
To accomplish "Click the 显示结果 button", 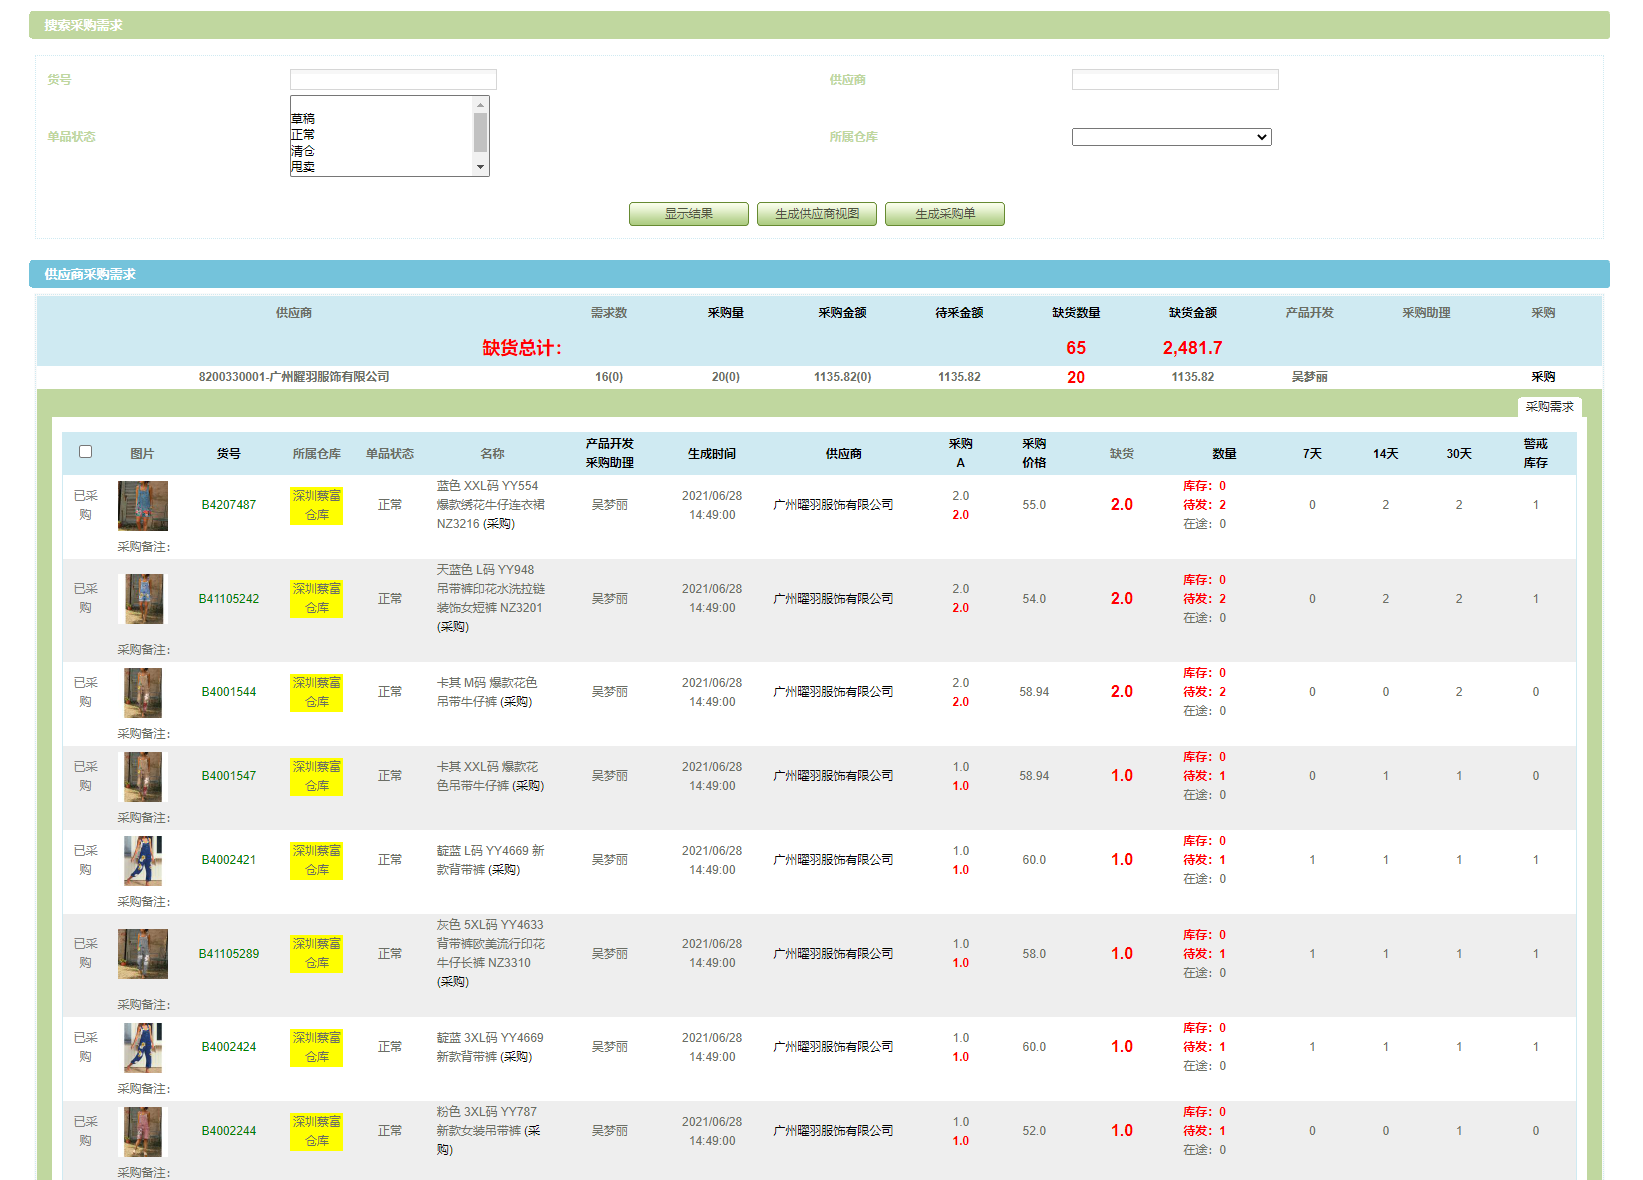I will pyautogui.click(x=688, y=214).
